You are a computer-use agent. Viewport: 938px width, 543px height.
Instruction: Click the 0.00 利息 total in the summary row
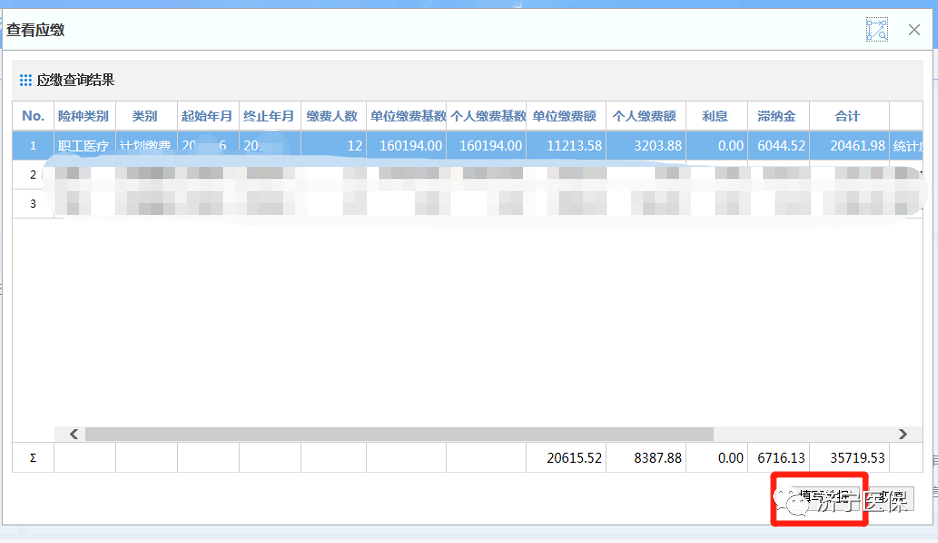pyautogui.click(x=716, y=457)
